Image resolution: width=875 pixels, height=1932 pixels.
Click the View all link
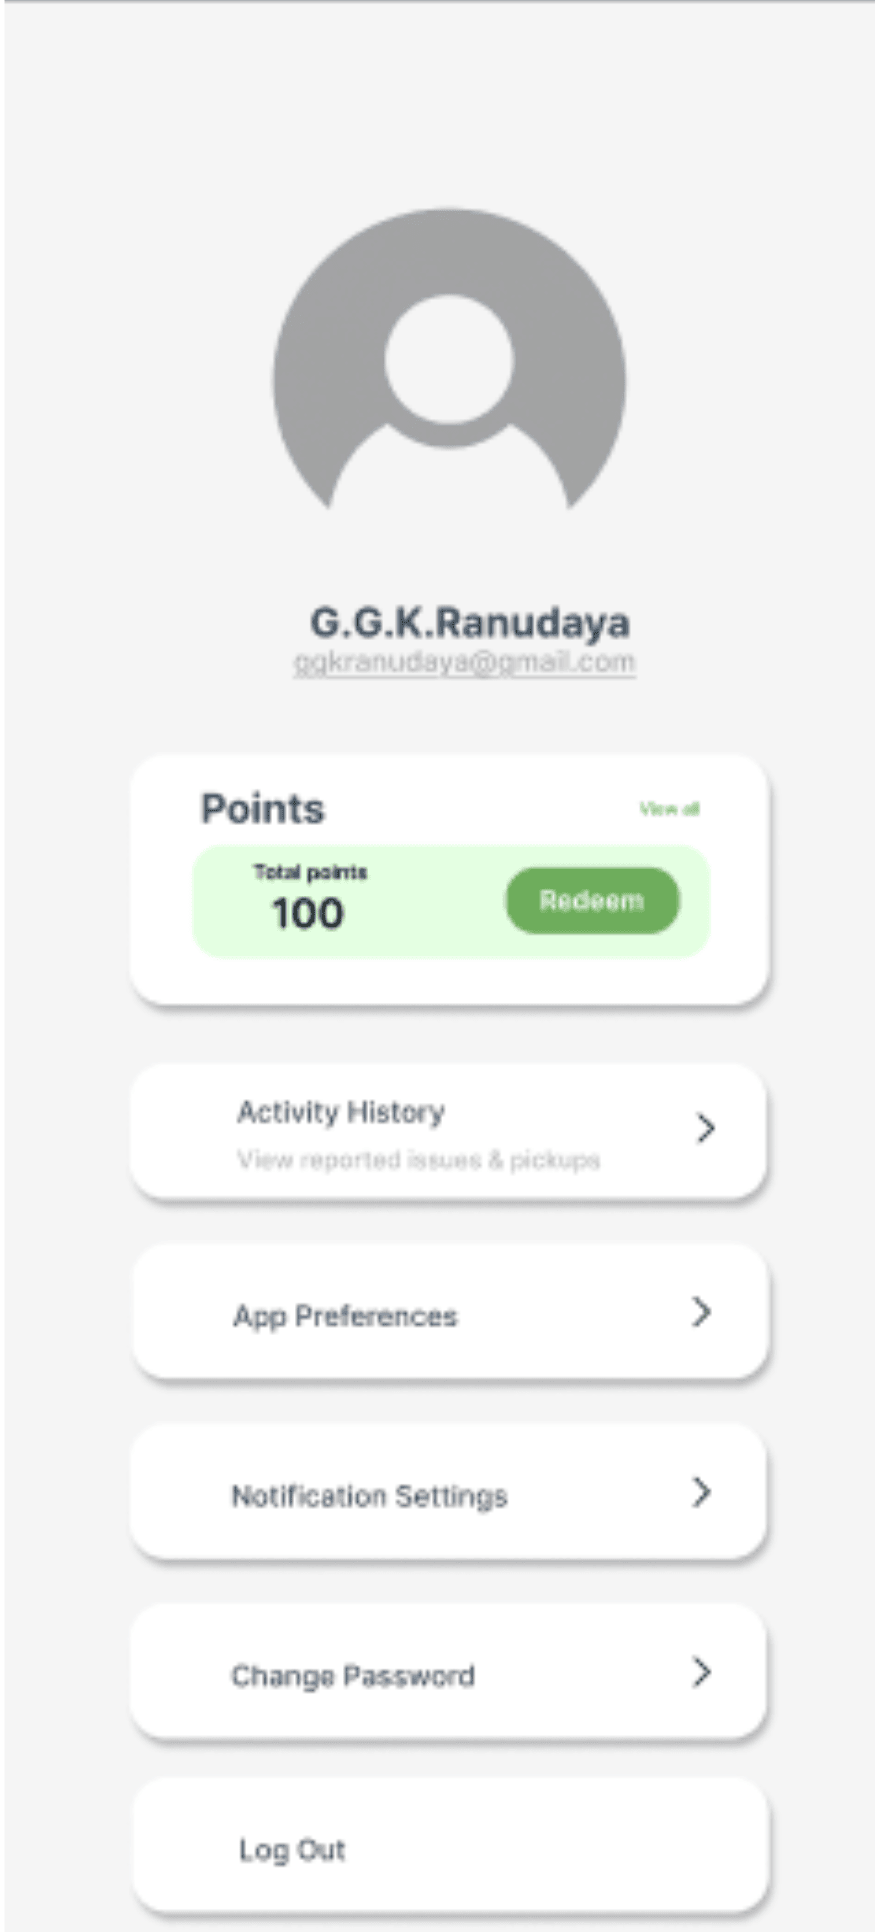pyautogui.click(x=669, y=808)
